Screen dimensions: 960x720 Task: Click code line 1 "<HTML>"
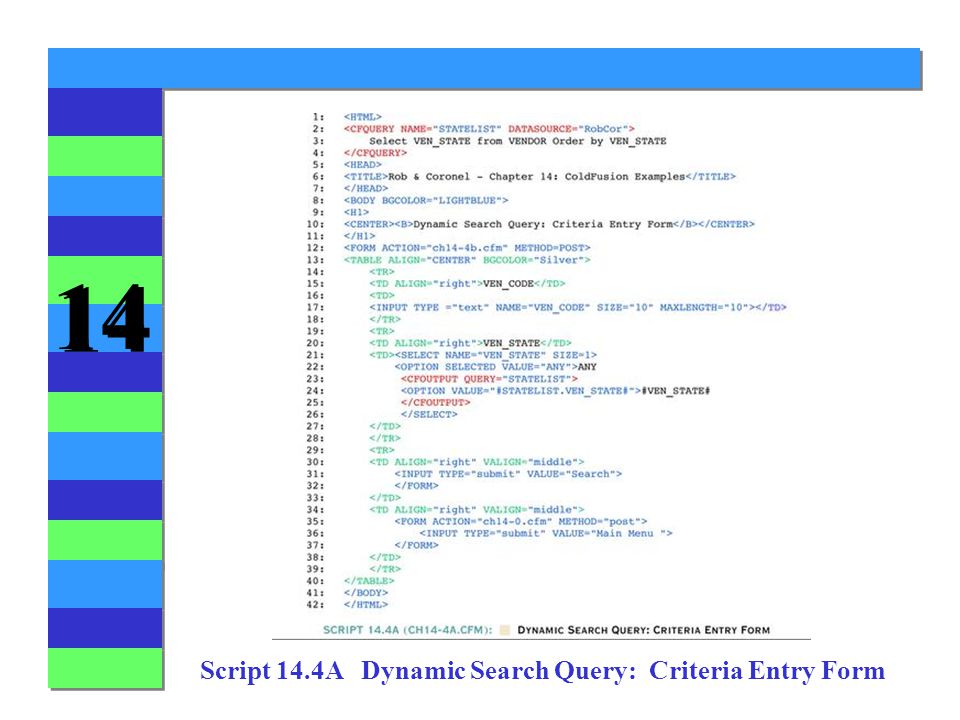362,116
